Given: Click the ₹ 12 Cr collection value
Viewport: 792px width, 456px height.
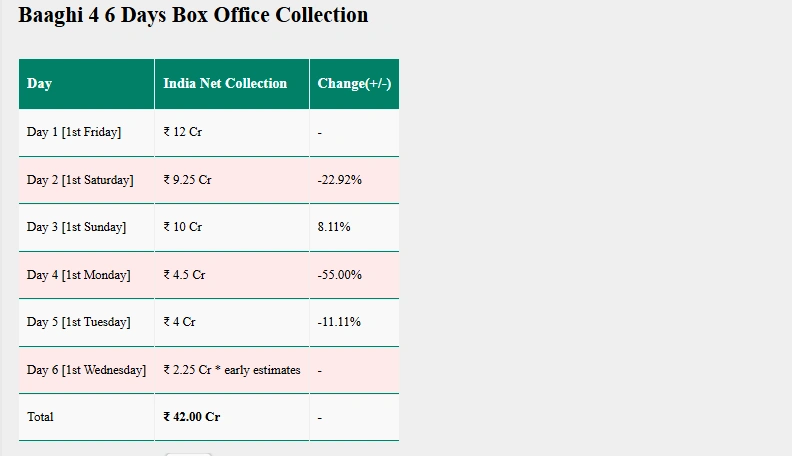Looking at the screenshot, I should [x=182, y=132].
